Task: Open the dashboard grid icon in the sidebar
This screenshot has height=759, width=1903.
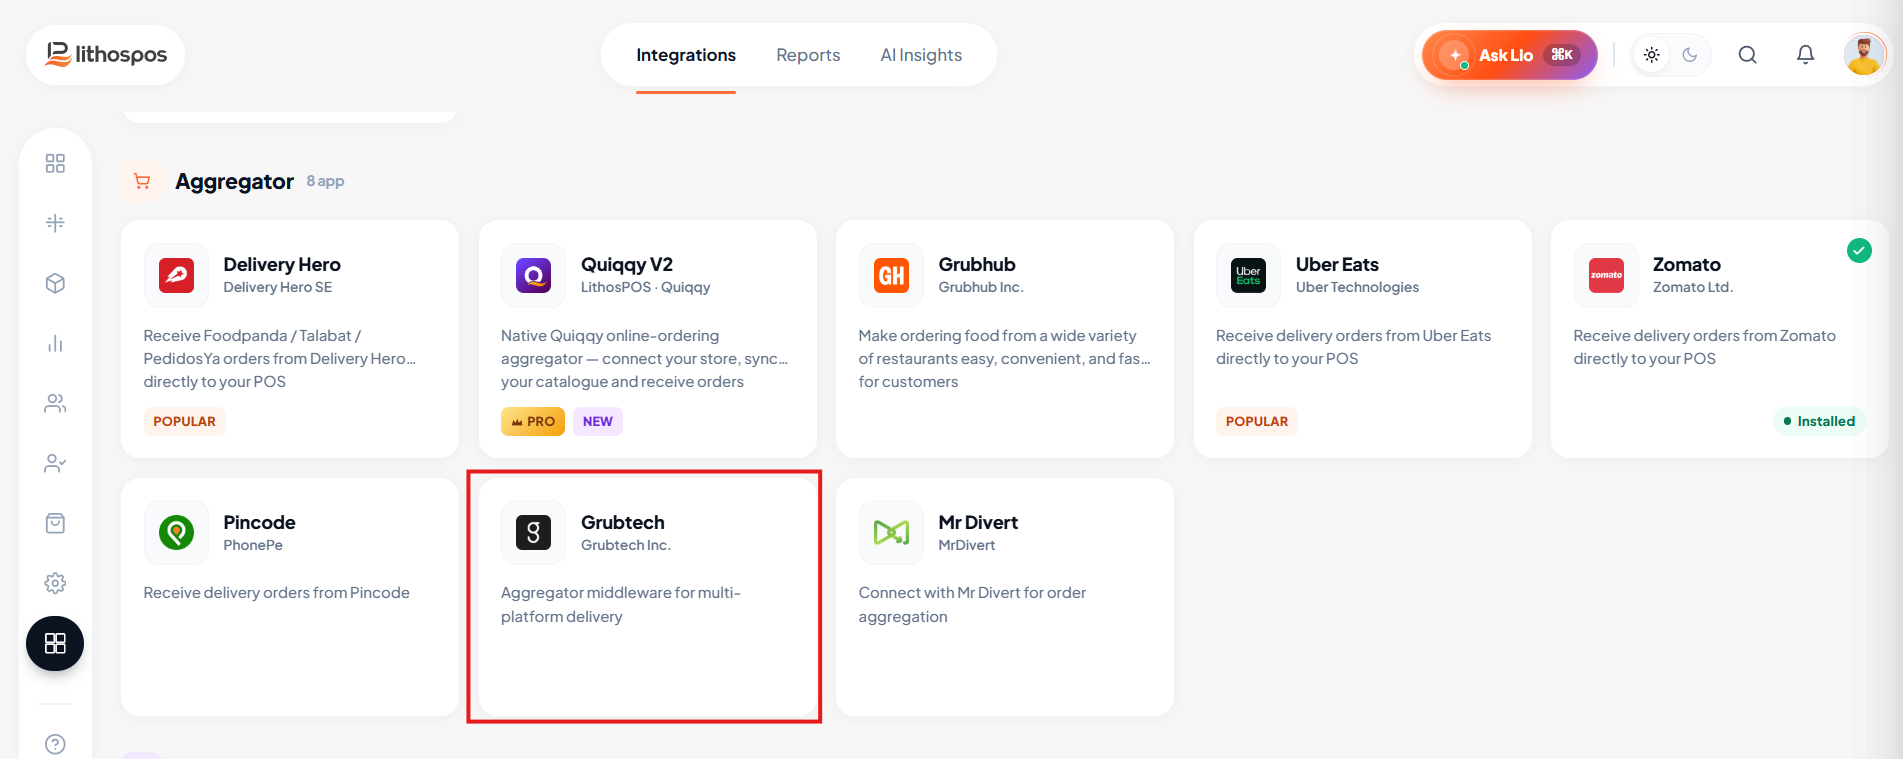Action: tap(55, 163)
